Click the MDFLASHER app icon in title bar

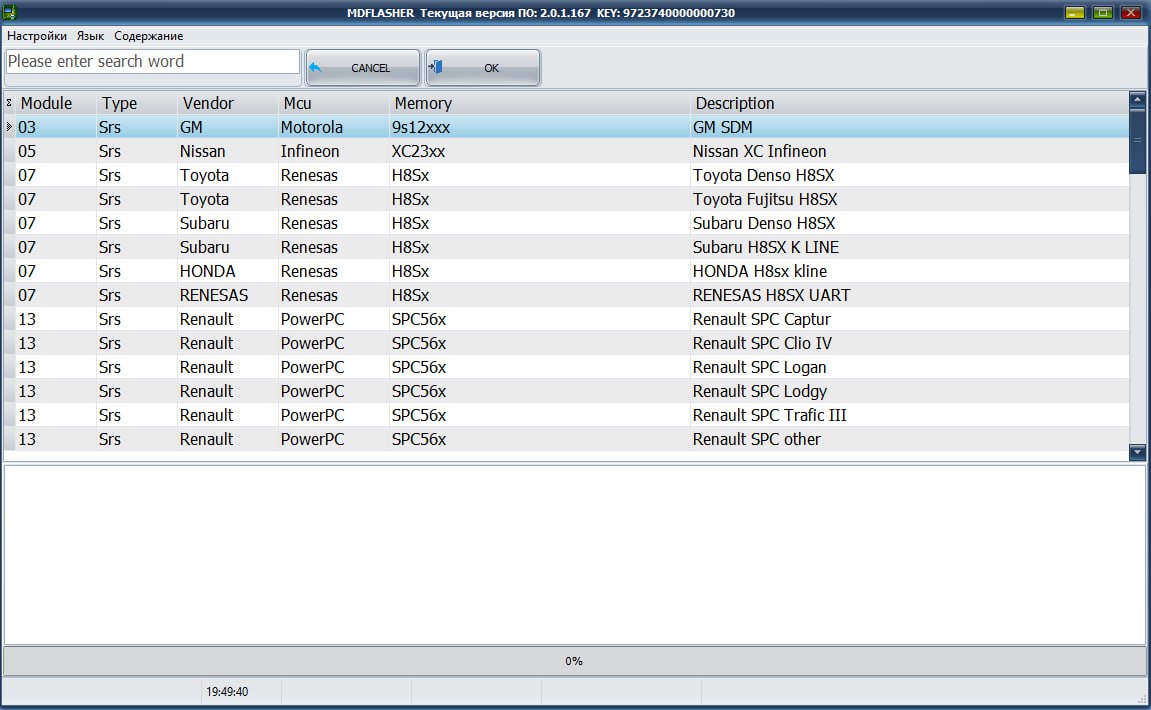point(10,12)
